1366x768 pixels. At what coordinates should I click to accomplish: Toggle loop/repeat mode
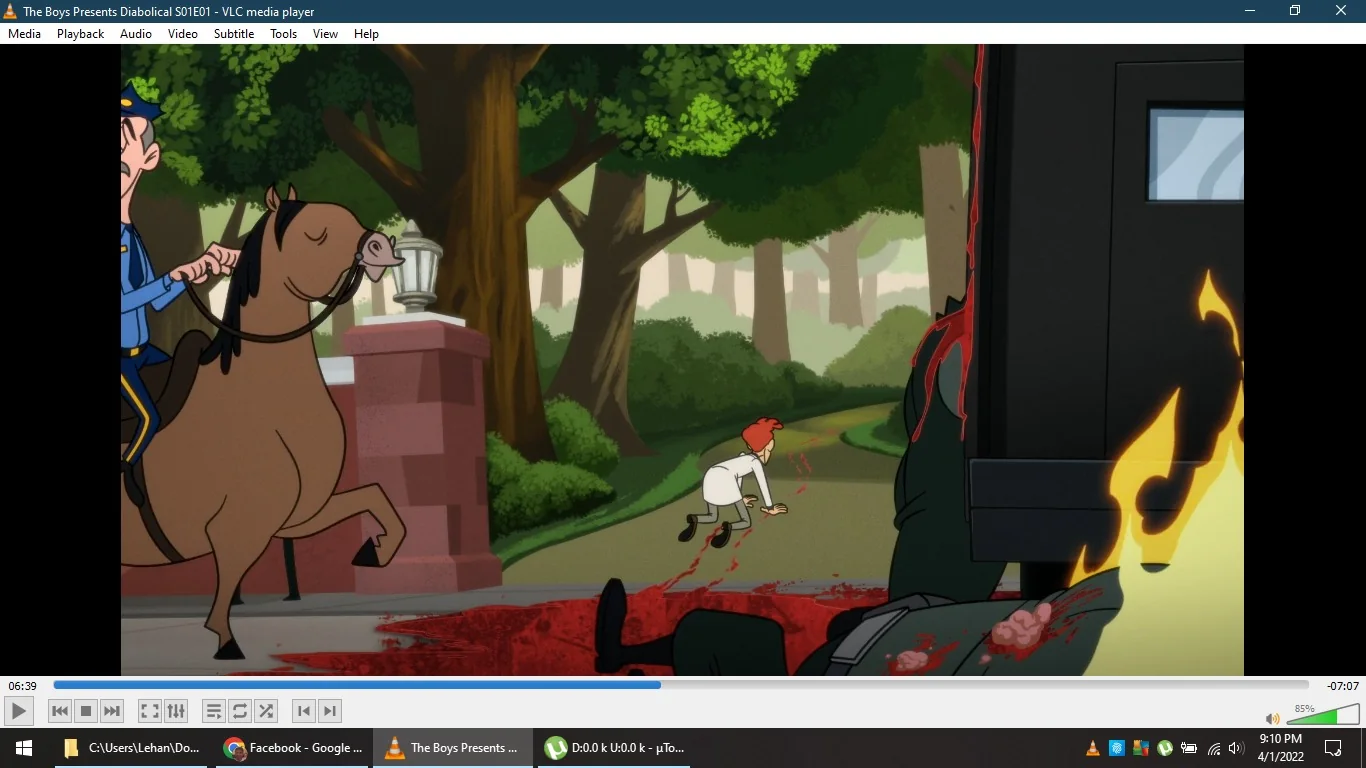pyautogui.click(x=240, y=711)
